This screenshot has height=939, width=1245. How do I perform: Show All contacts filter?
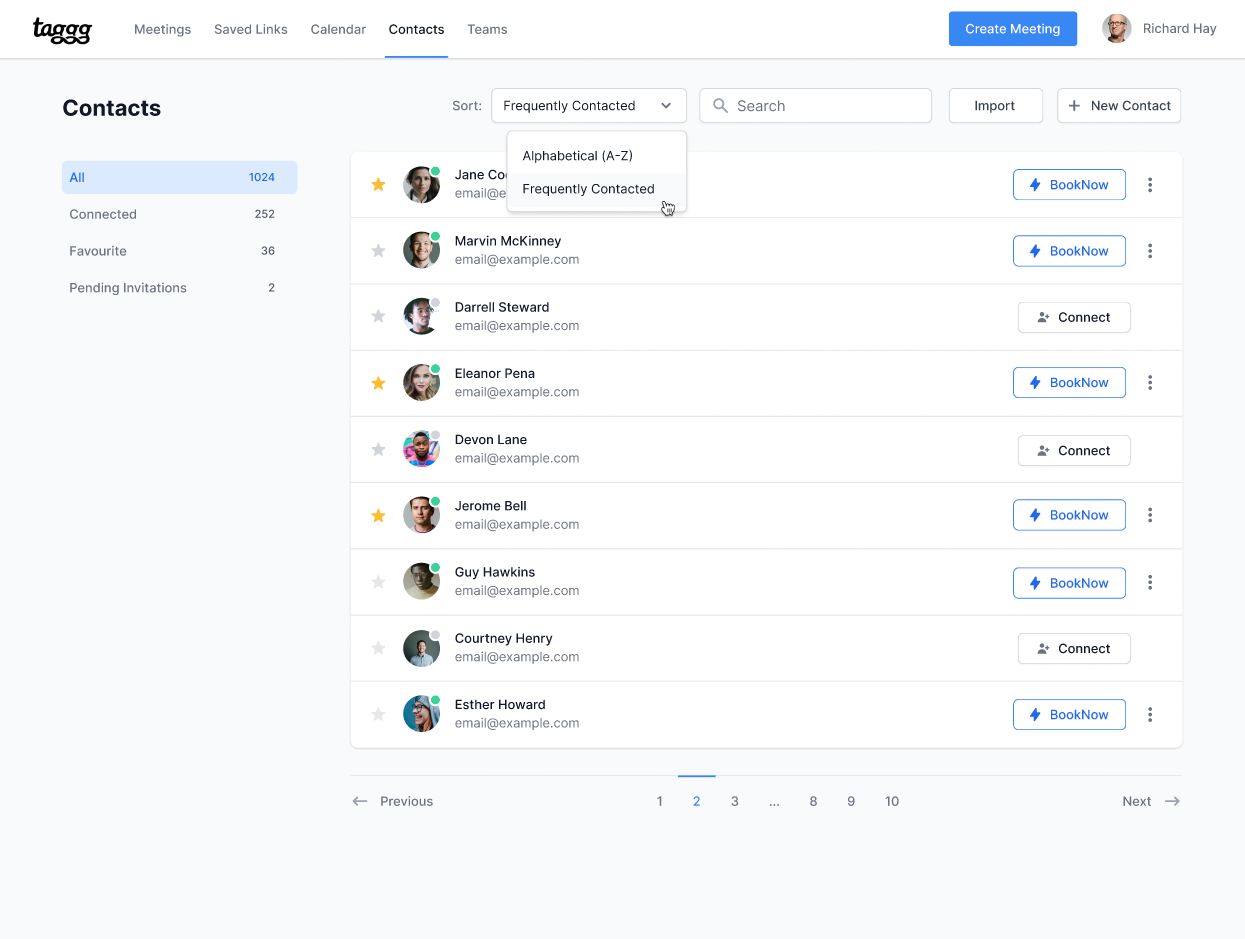pyautogui.click(x=180, y=177)
